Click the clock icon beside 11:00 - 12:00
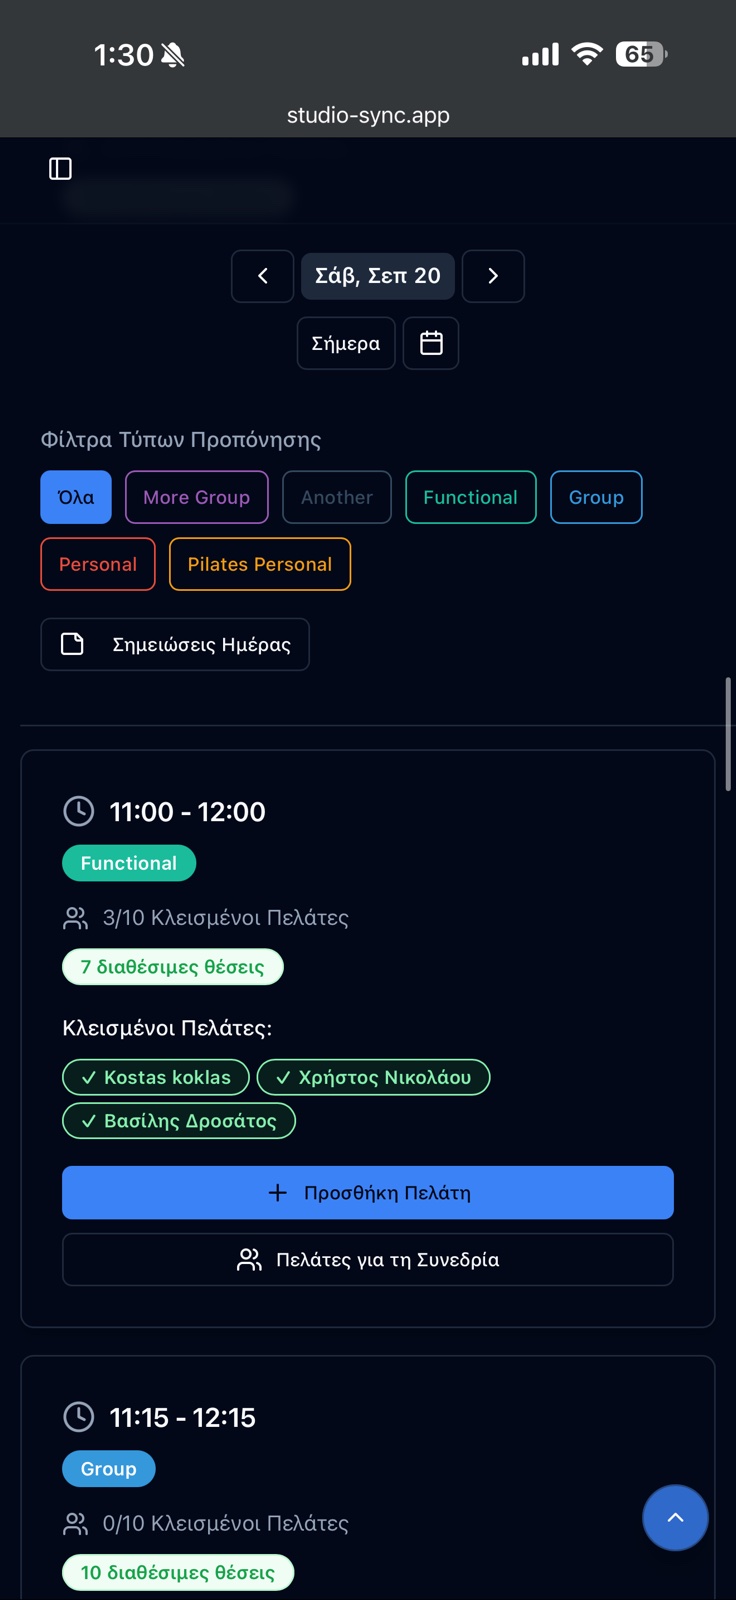 (79, 811)
